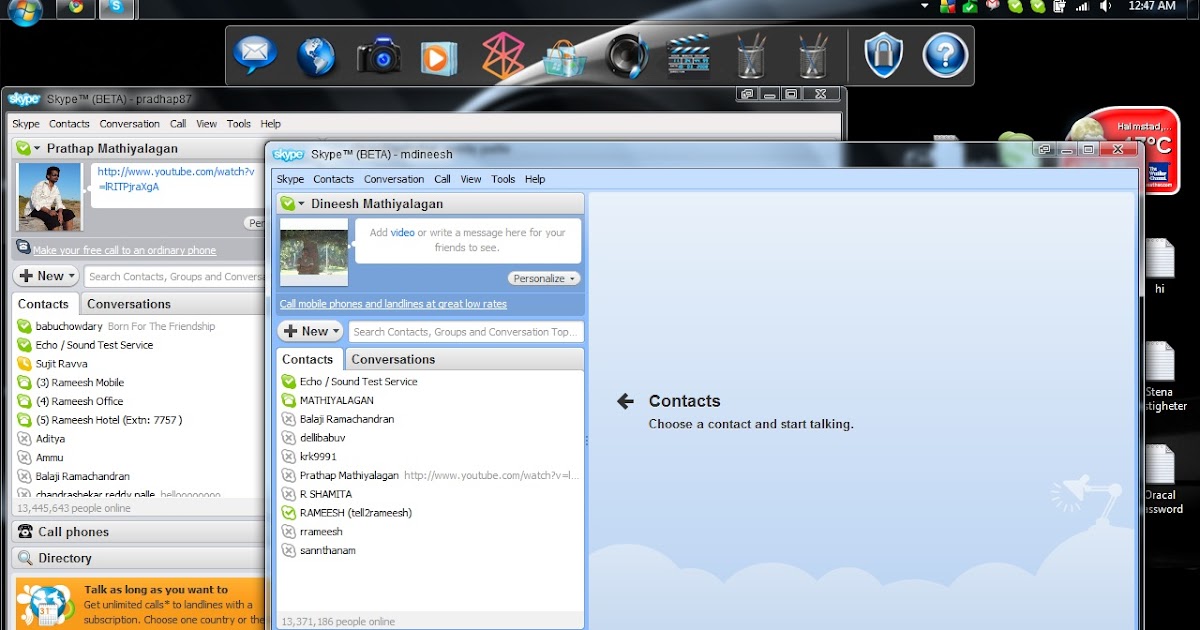
Task: Open the volume control in the system tray
Action: pos(1105,6)
